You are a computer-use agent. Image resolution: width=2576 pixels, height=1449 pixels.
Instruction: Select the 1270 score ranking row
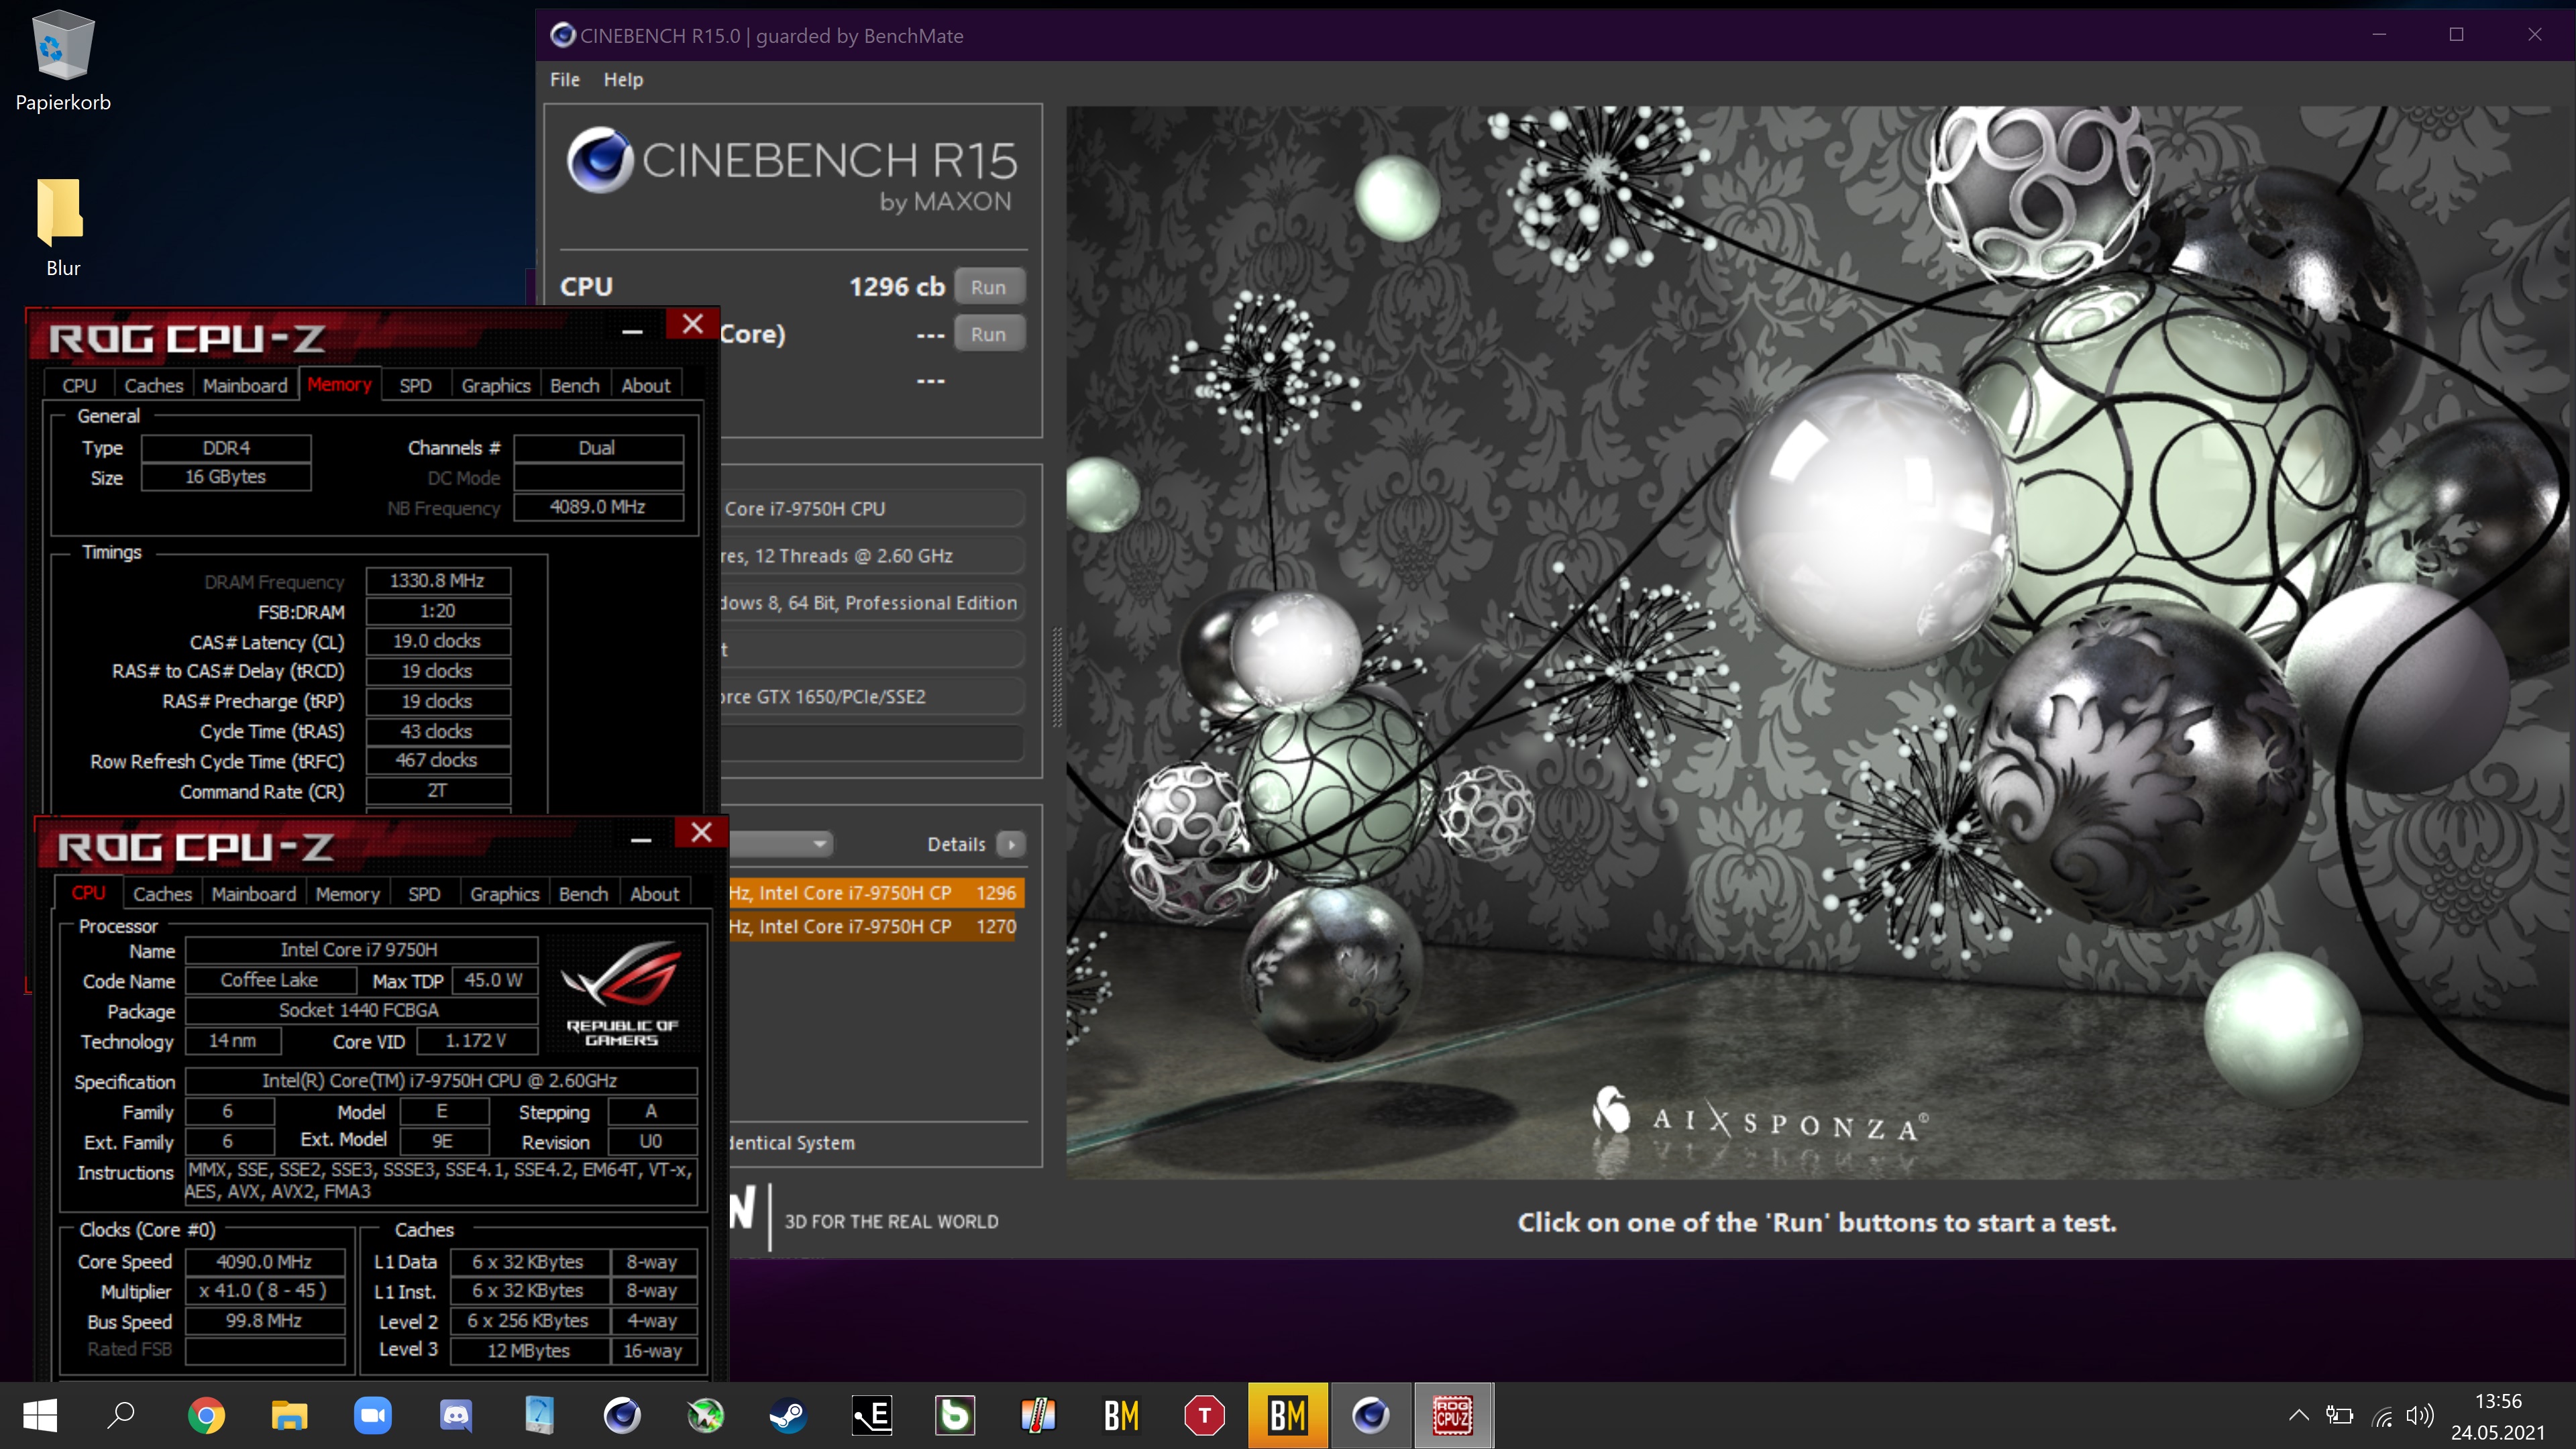(872, 927)
